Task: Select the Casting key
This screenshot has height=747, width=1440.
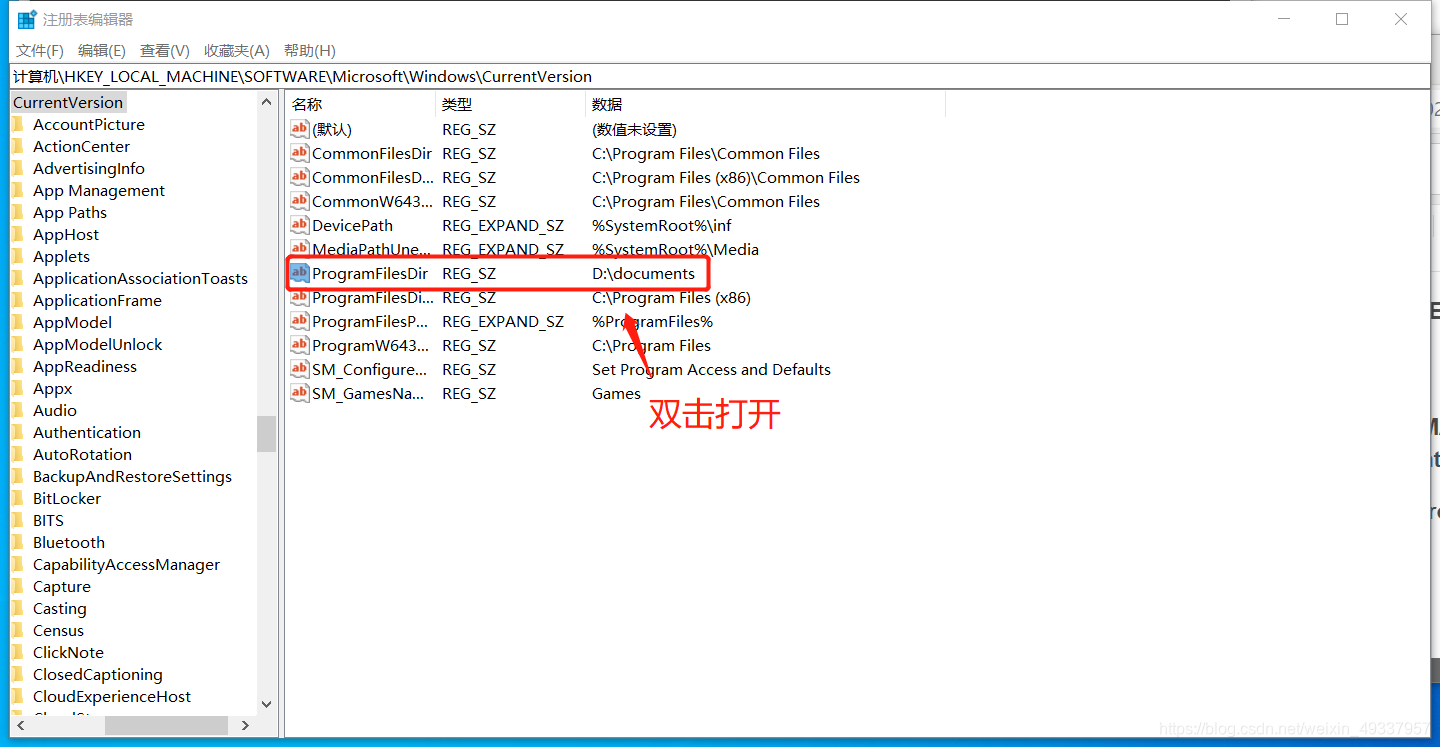Action: [59, 609]
